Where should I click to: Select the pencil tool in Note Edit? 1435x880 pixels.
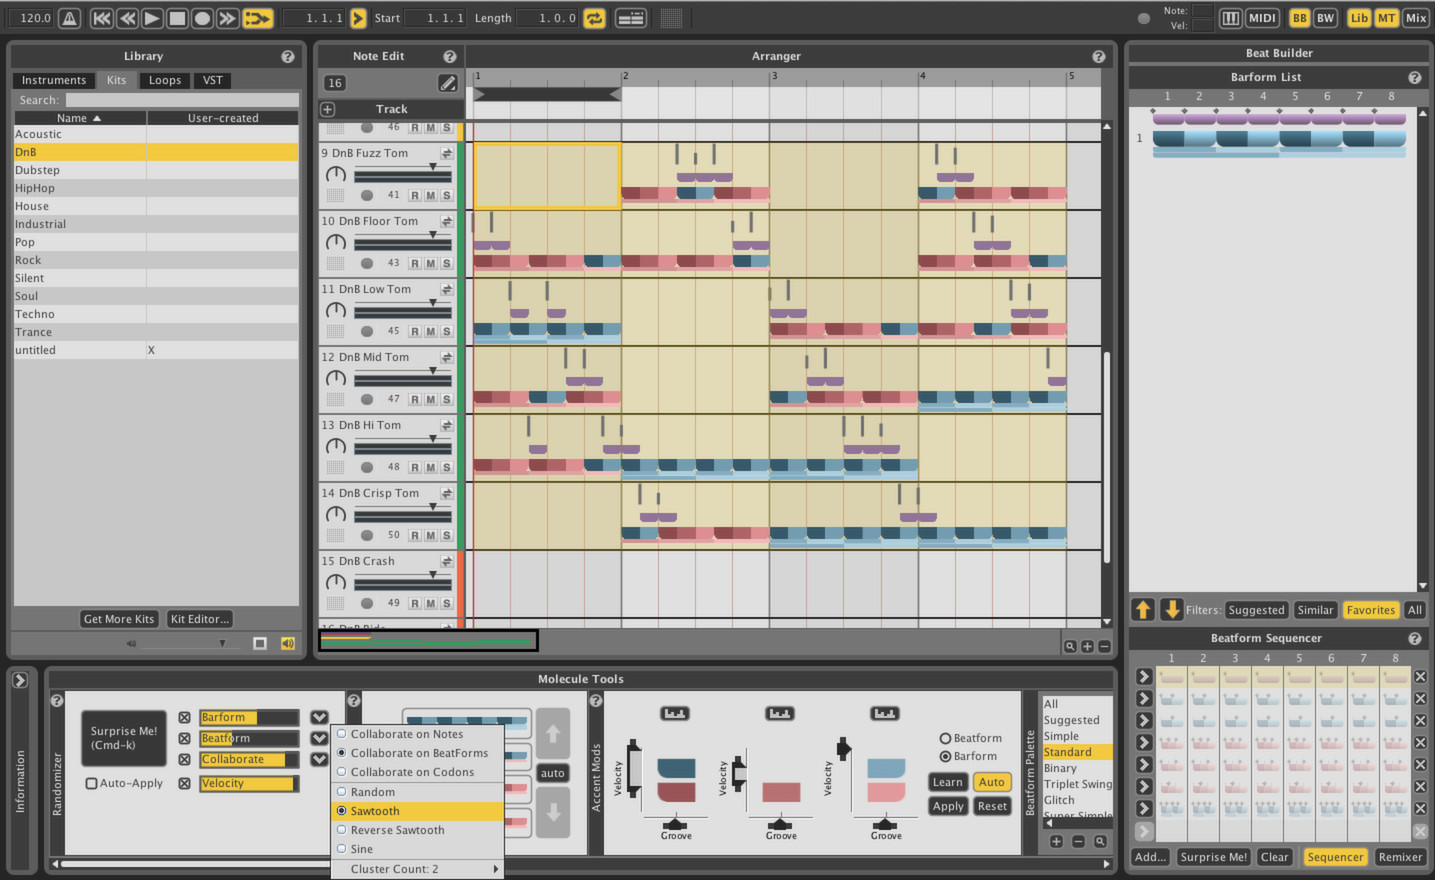[x=447, y=83]
